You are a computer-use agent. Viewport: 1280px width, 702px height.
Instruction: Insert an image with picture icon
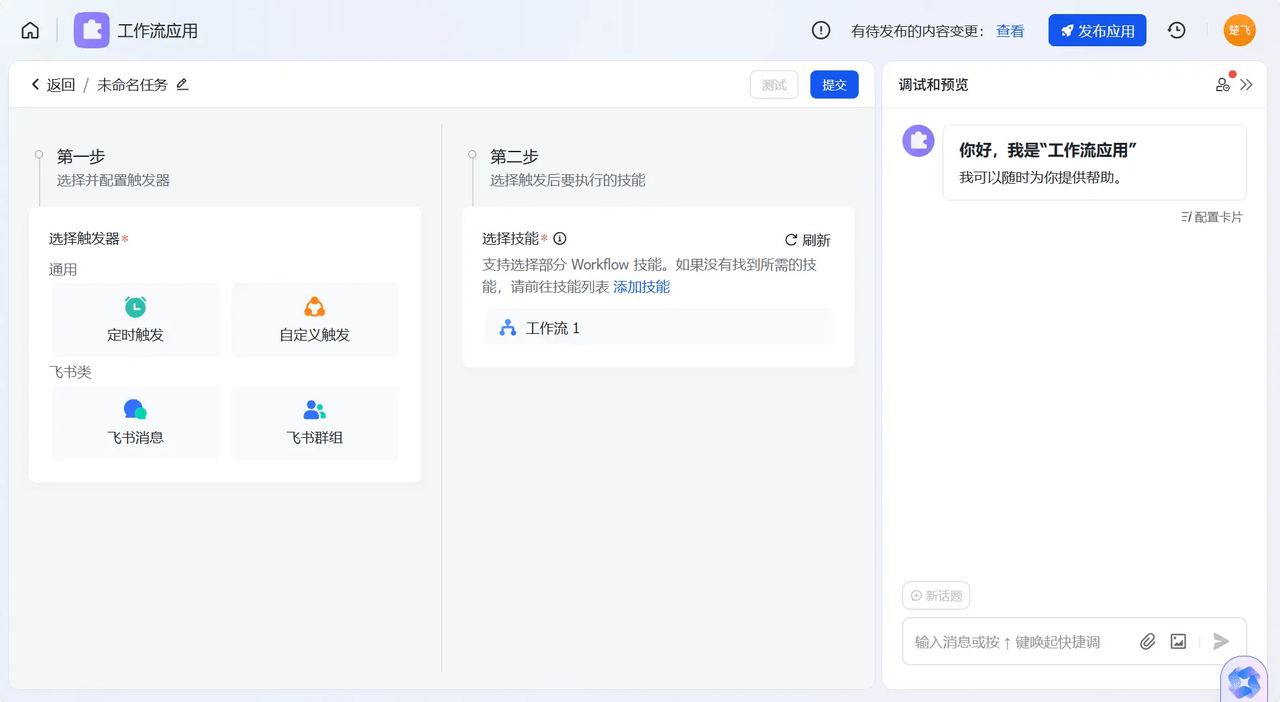(x=1178, y=642)
